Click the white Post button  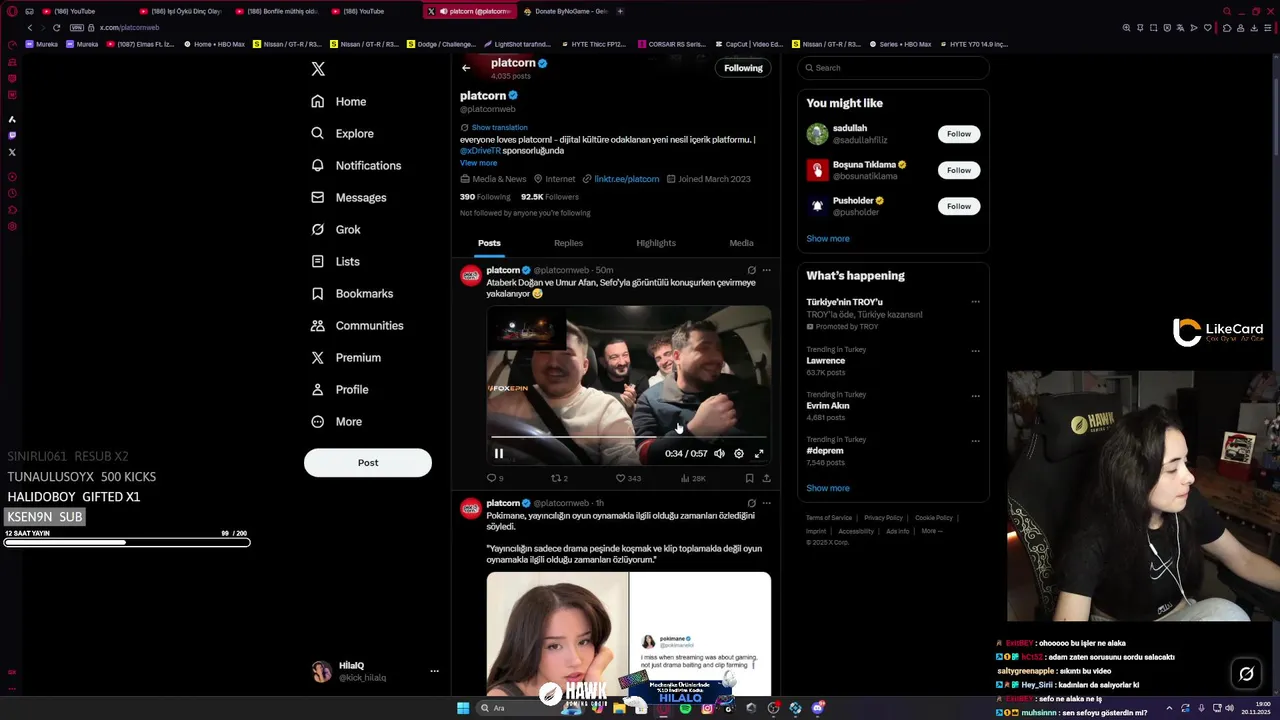[x=368, y=462]
